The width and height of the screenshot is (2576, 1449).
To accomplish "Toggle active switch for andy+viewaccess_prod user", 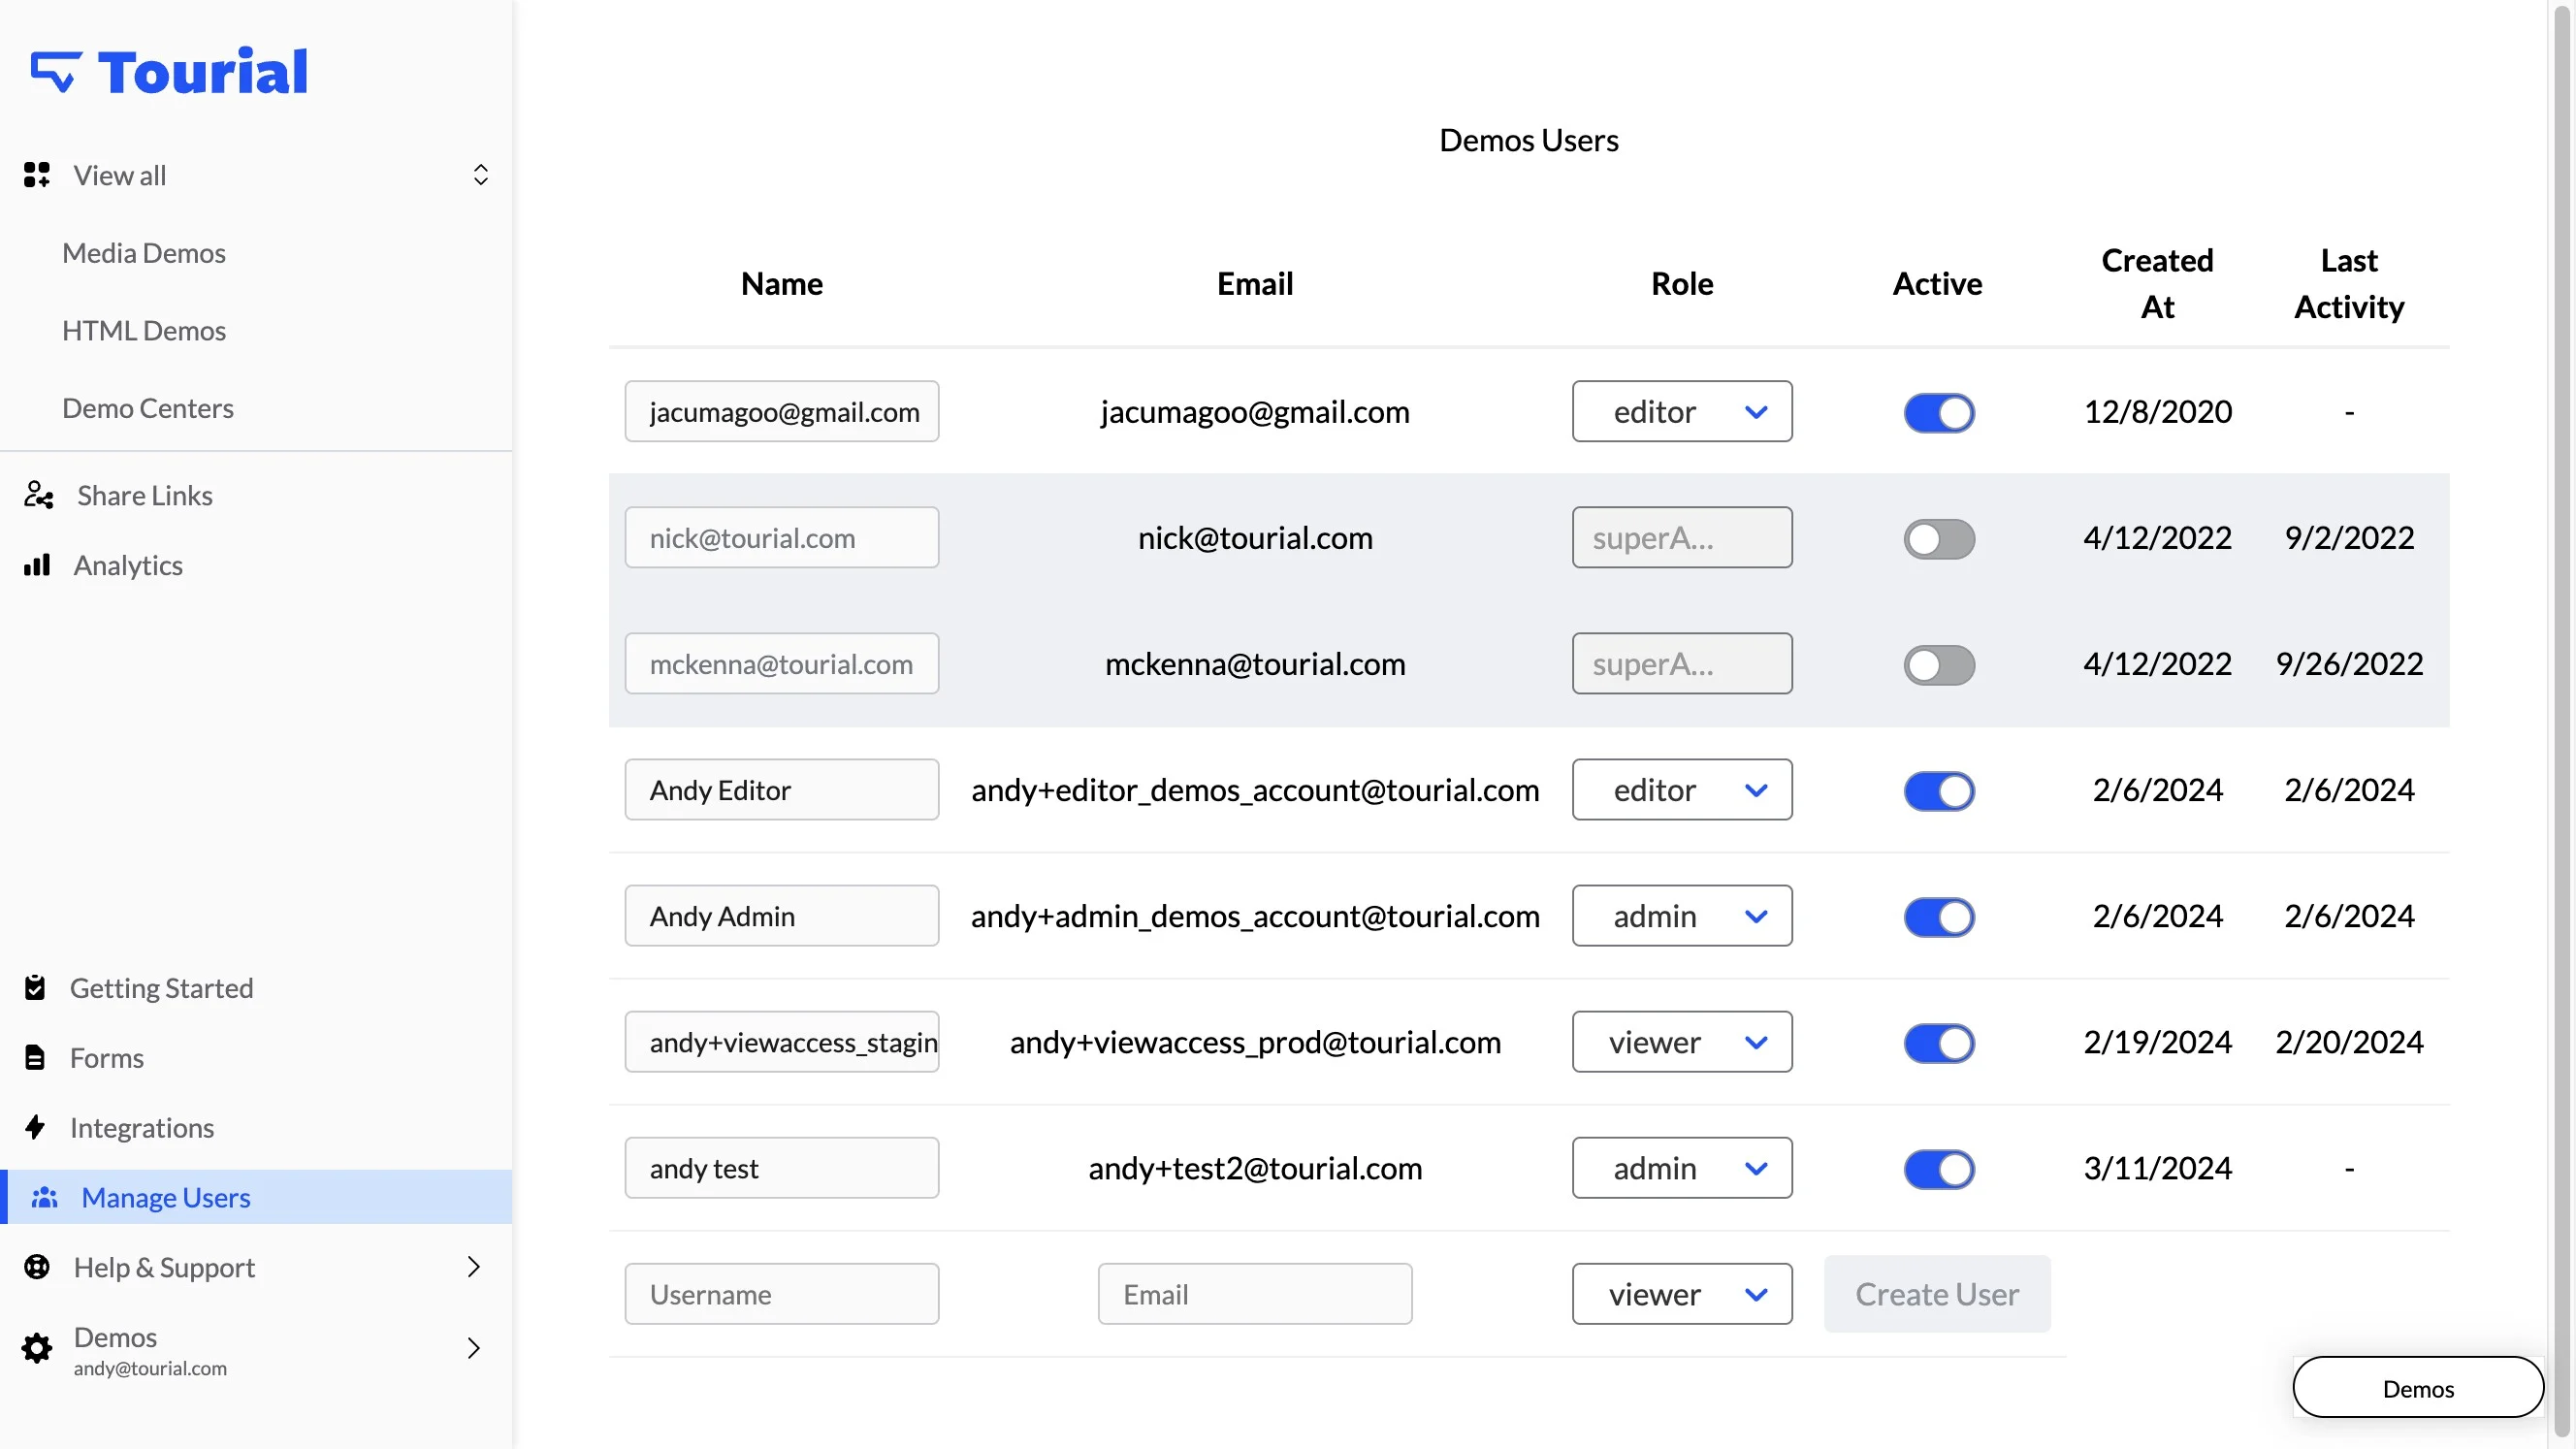I will click(1939, 1042).
